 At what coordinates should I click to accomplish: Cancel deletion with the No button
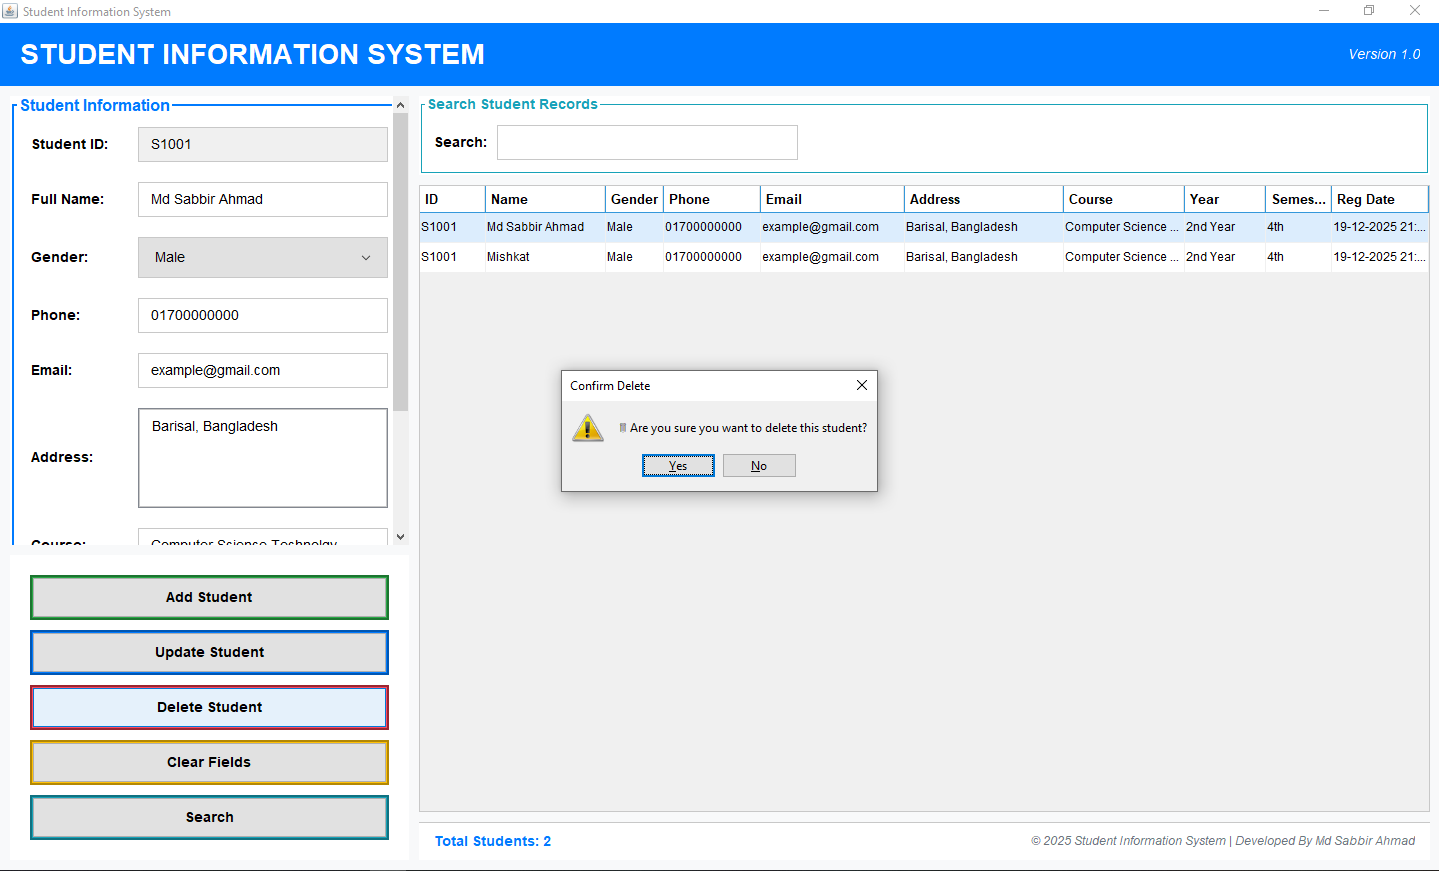pyautogui.click(x=759, y=466)
